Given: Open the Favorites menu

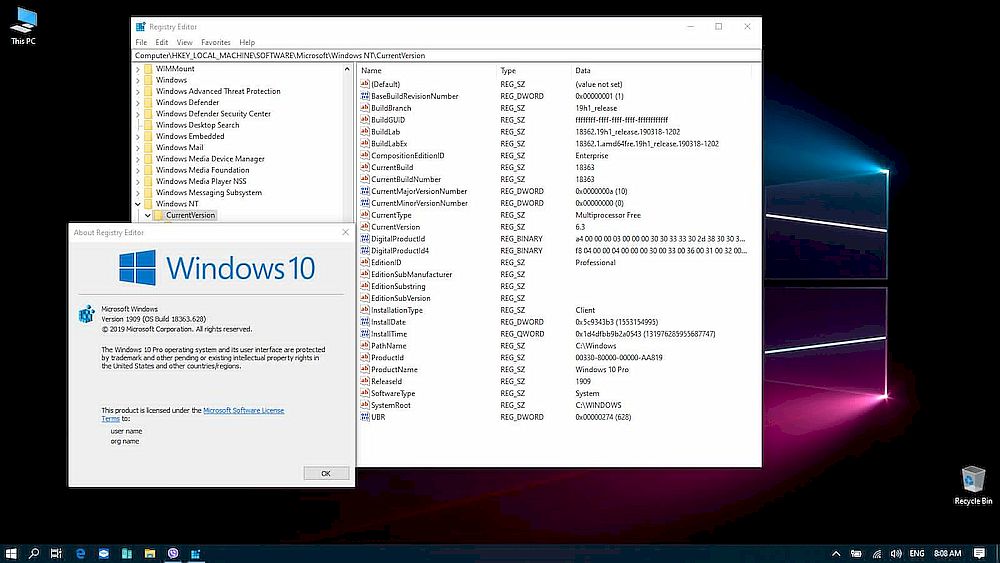Looking at the screenshot, I should pos(216,42).
